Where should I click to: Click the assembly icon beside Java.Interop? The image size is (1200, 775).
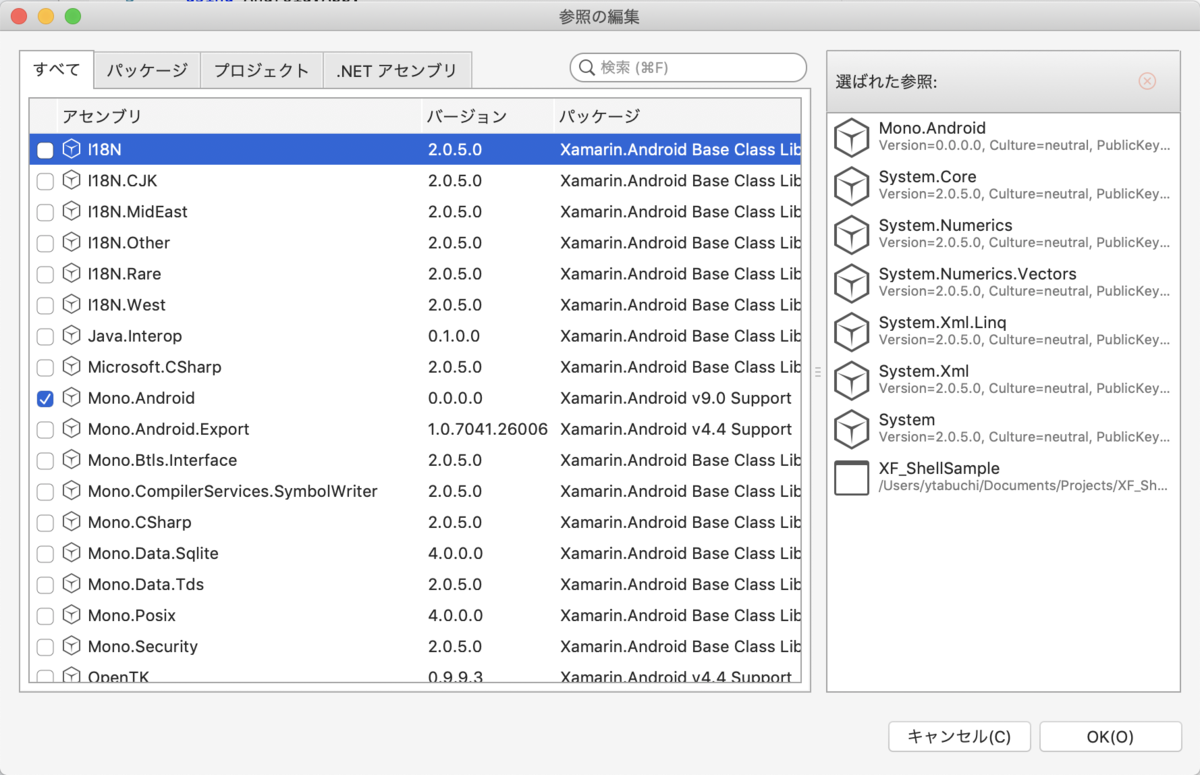(x=71, y=335)
